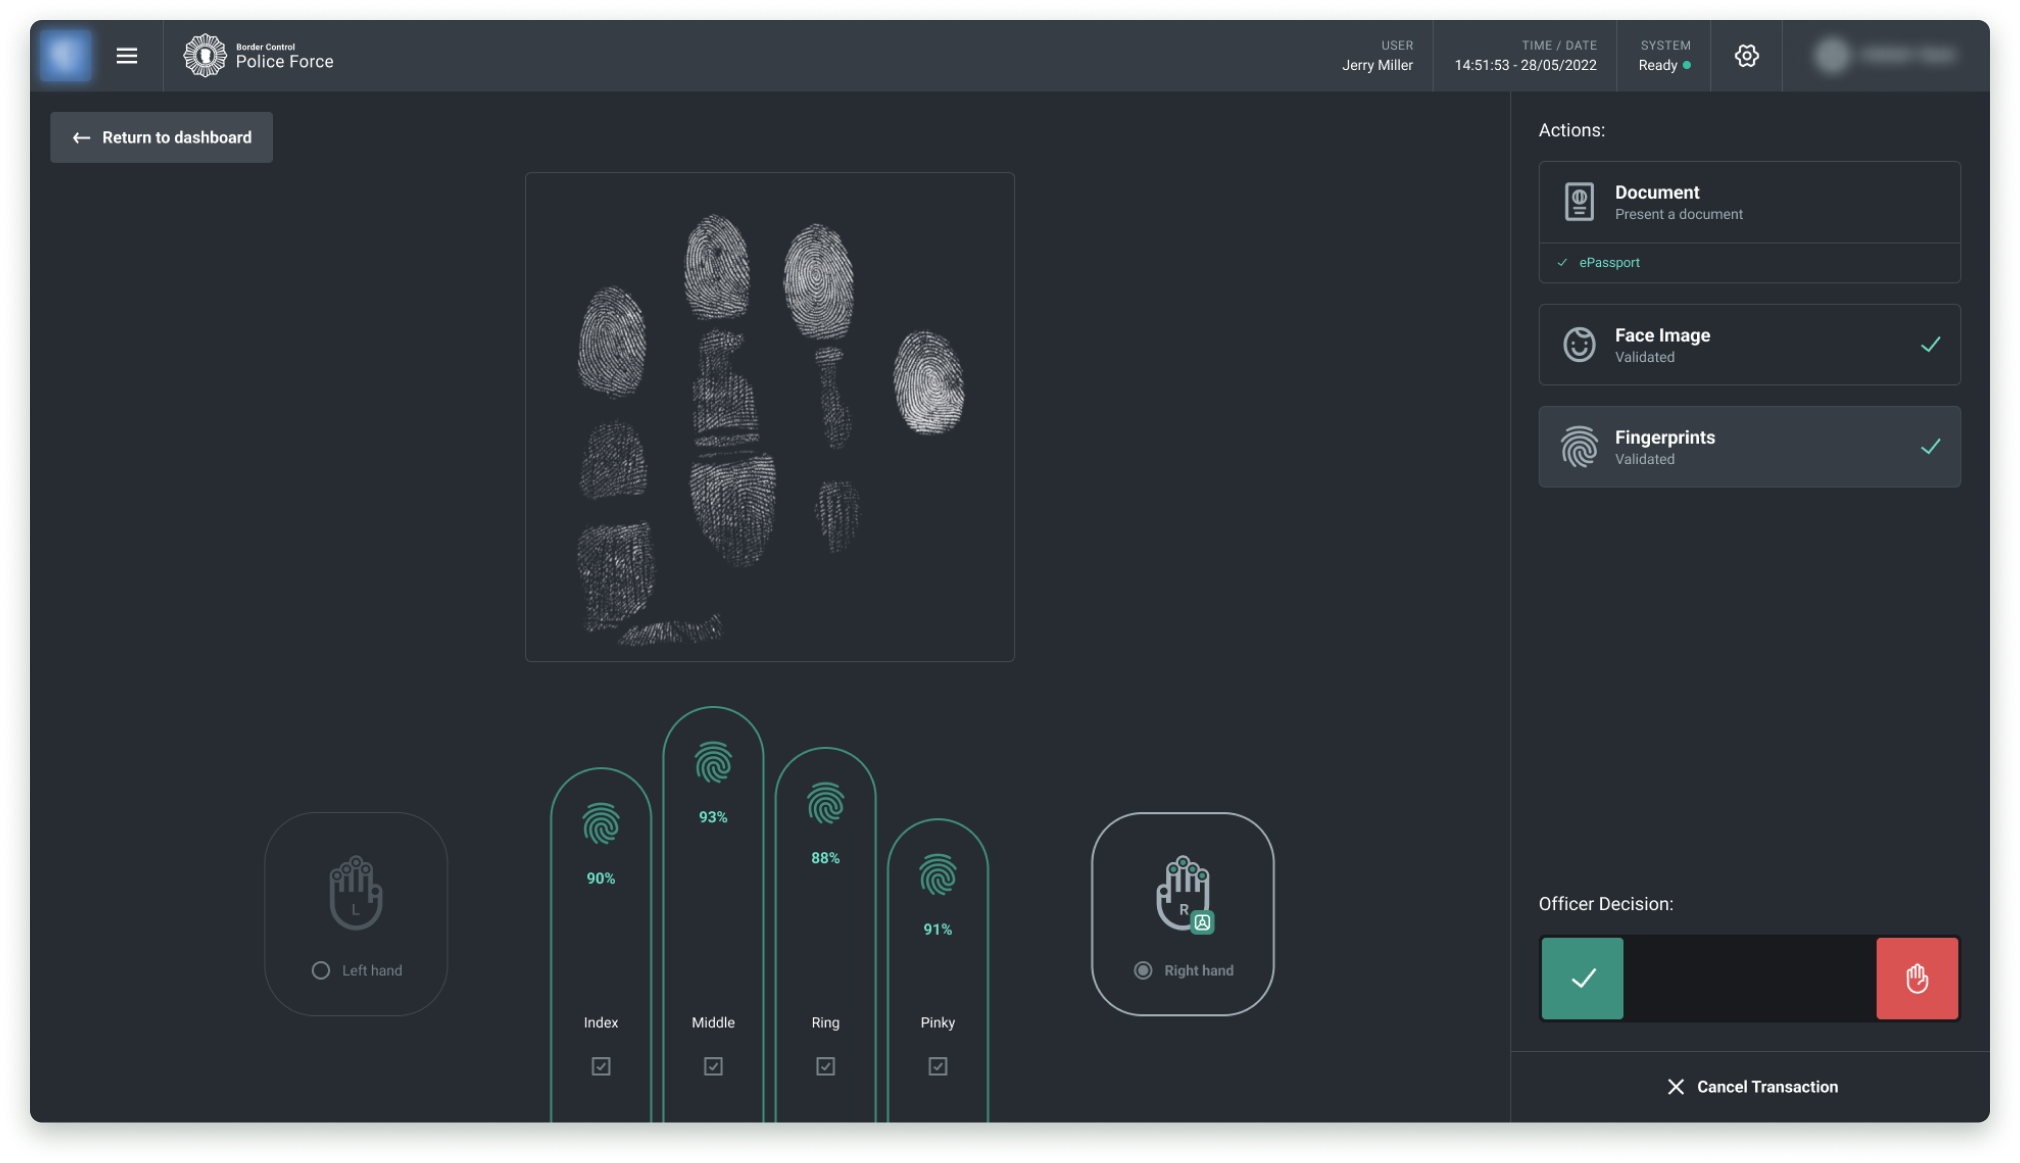The height and width of the screenshot is (1163, 2020).
Task: Toggle the Pinky finger checkbox
Action: tap(937, 1066)
